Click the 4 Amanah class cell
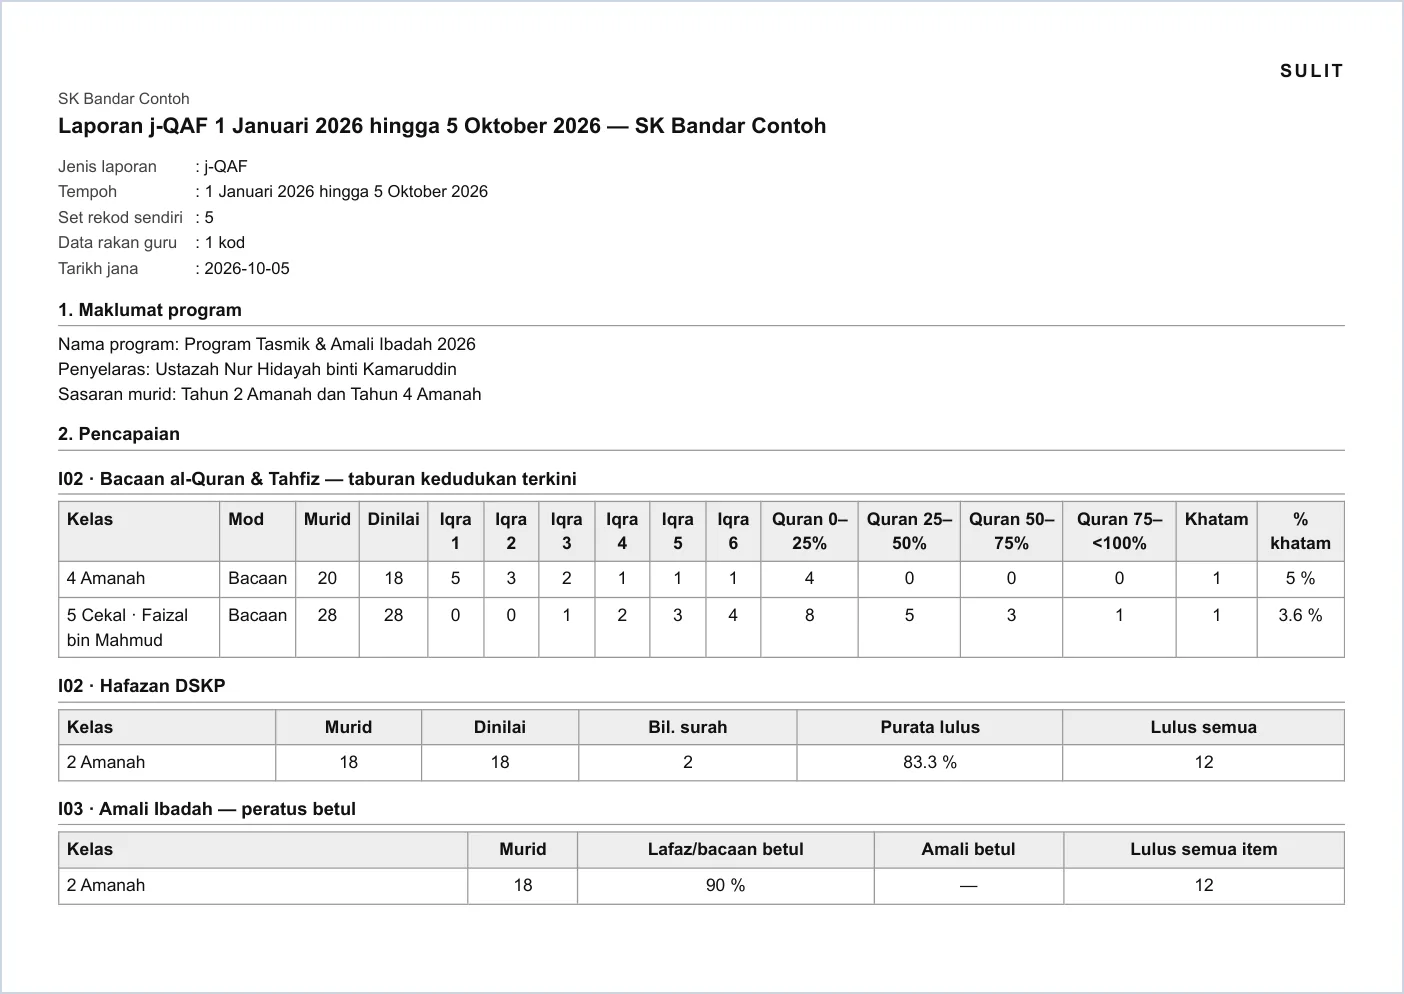1404x994 pixels. click(139, 579)
